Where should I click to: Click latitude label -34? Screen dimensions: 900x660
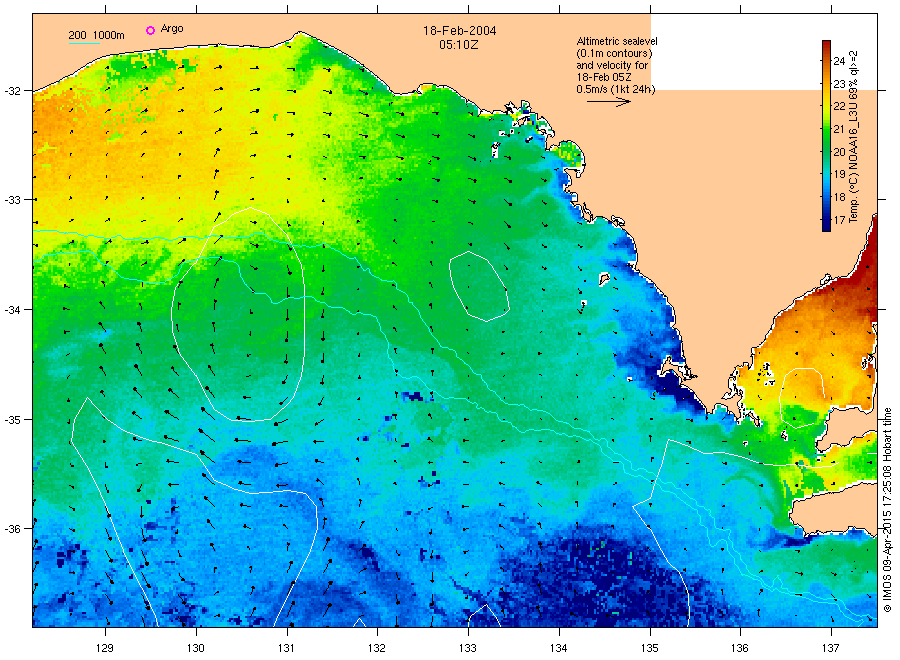pos(13,310)
